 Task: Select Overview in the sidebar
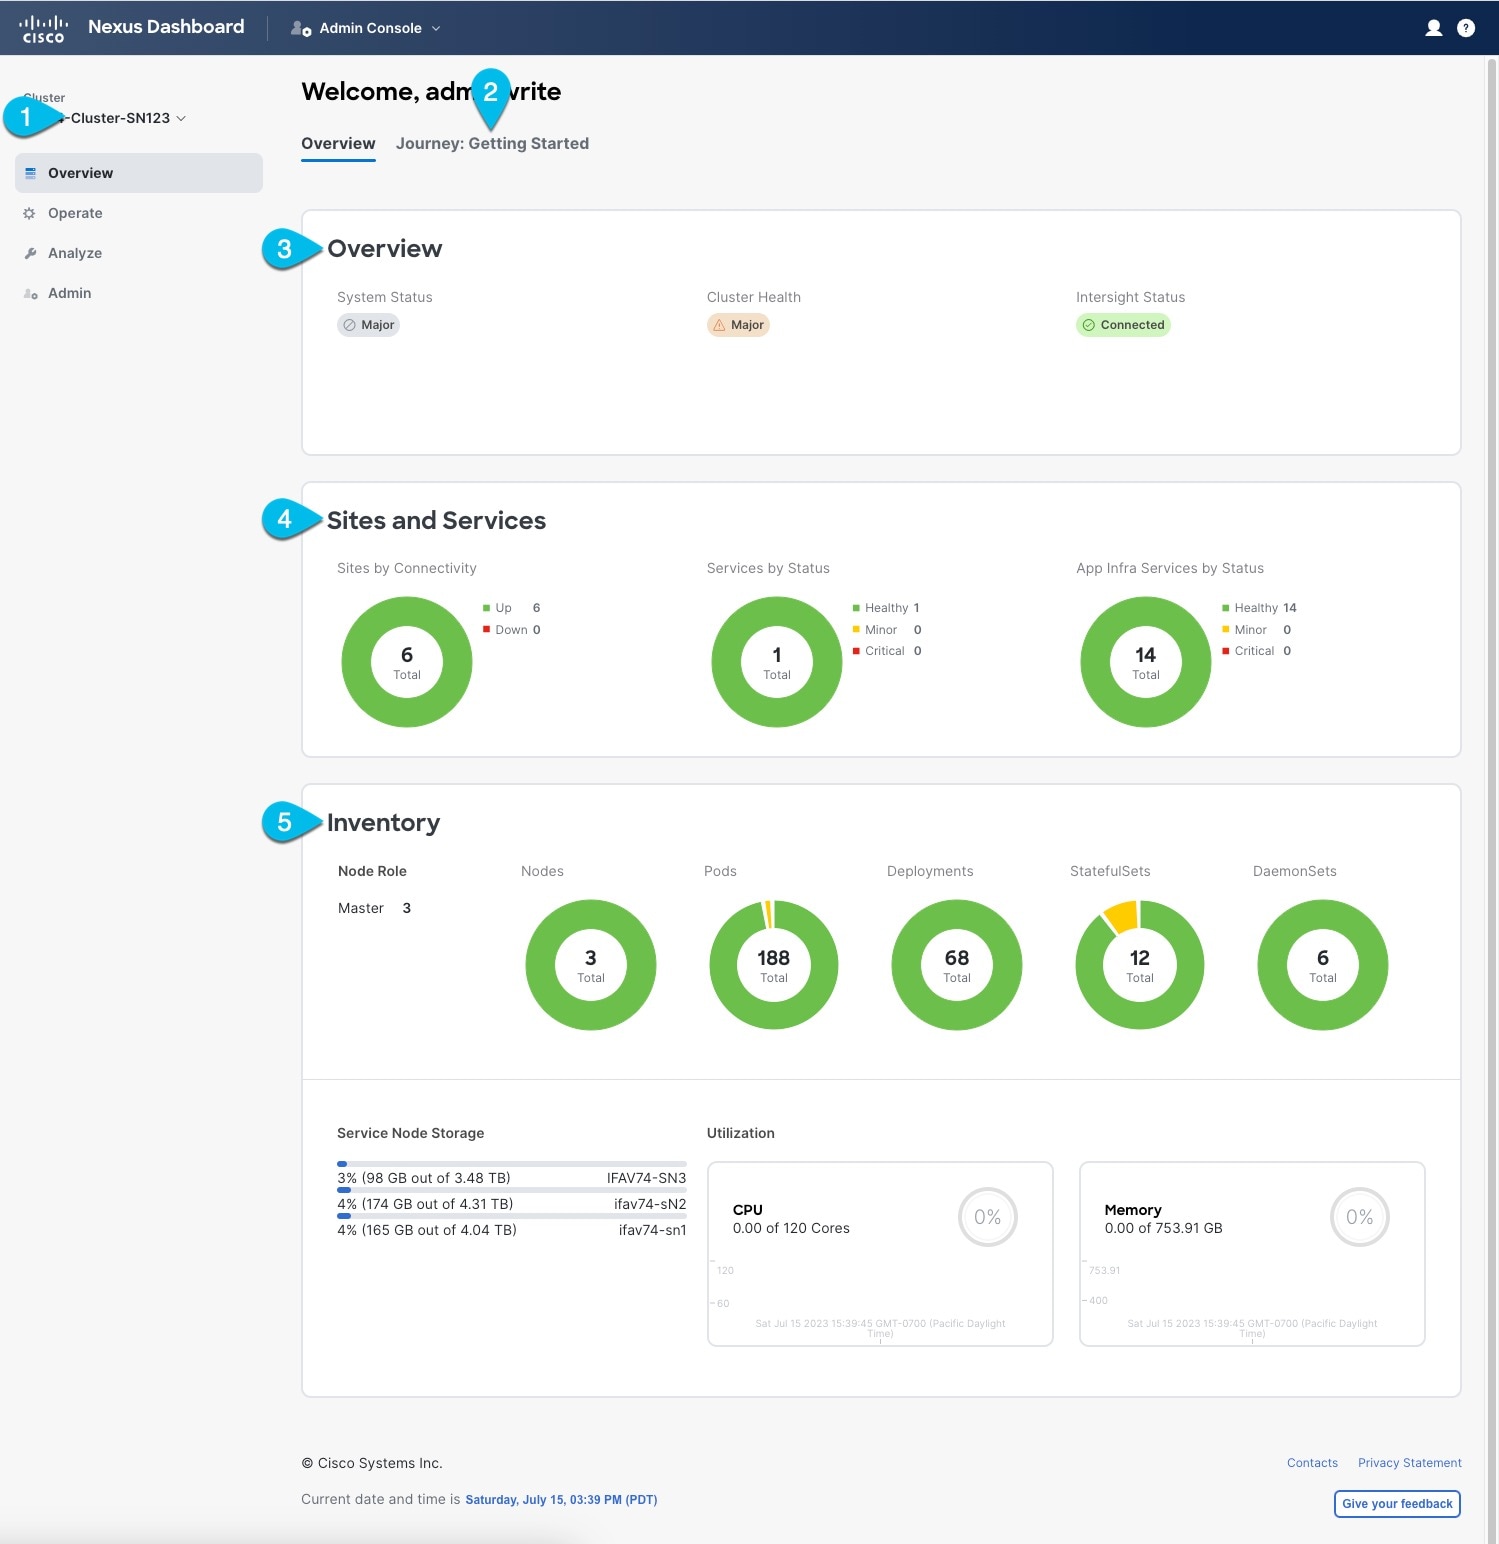[x=139, y=173]
